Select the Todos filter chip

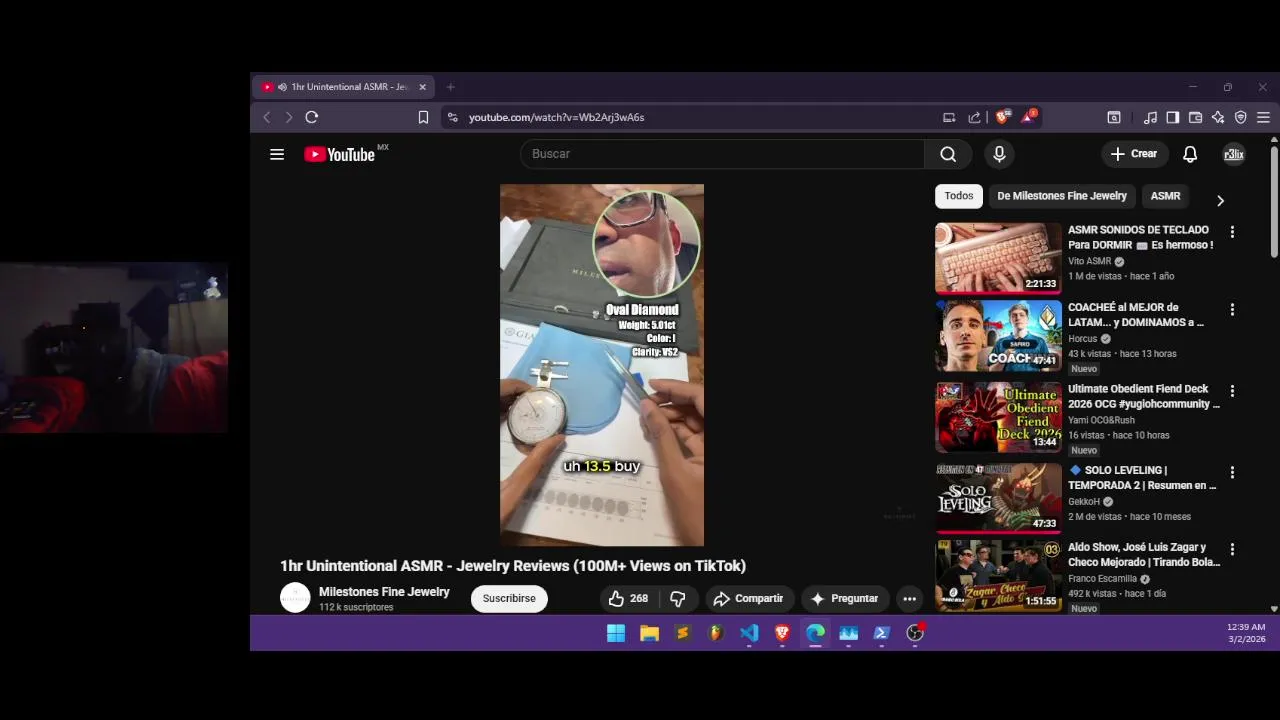(959, 196)
